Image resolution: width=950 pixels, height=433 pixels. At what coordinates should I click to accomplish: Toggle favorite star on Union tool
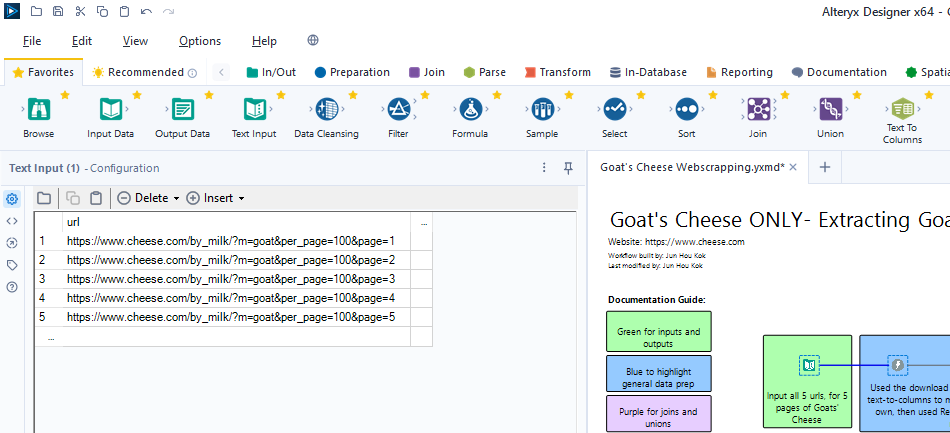pos(857,95)
